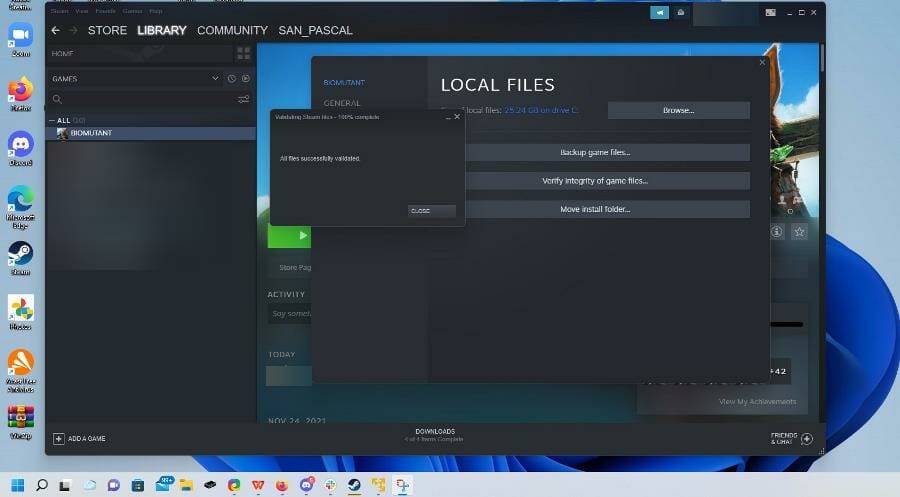Click the Browse... button
Image resolution: width=900 pixels, height=497 pixels.
coord(678,110)
